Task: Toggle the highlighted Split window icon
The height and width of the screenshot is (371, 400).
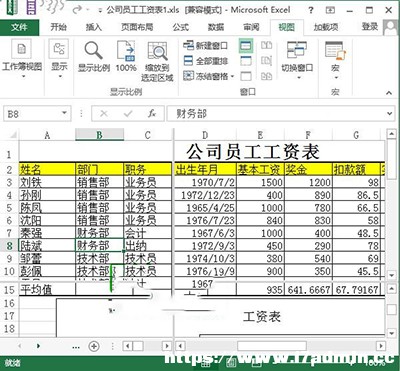Action: (x=246, y=46)
